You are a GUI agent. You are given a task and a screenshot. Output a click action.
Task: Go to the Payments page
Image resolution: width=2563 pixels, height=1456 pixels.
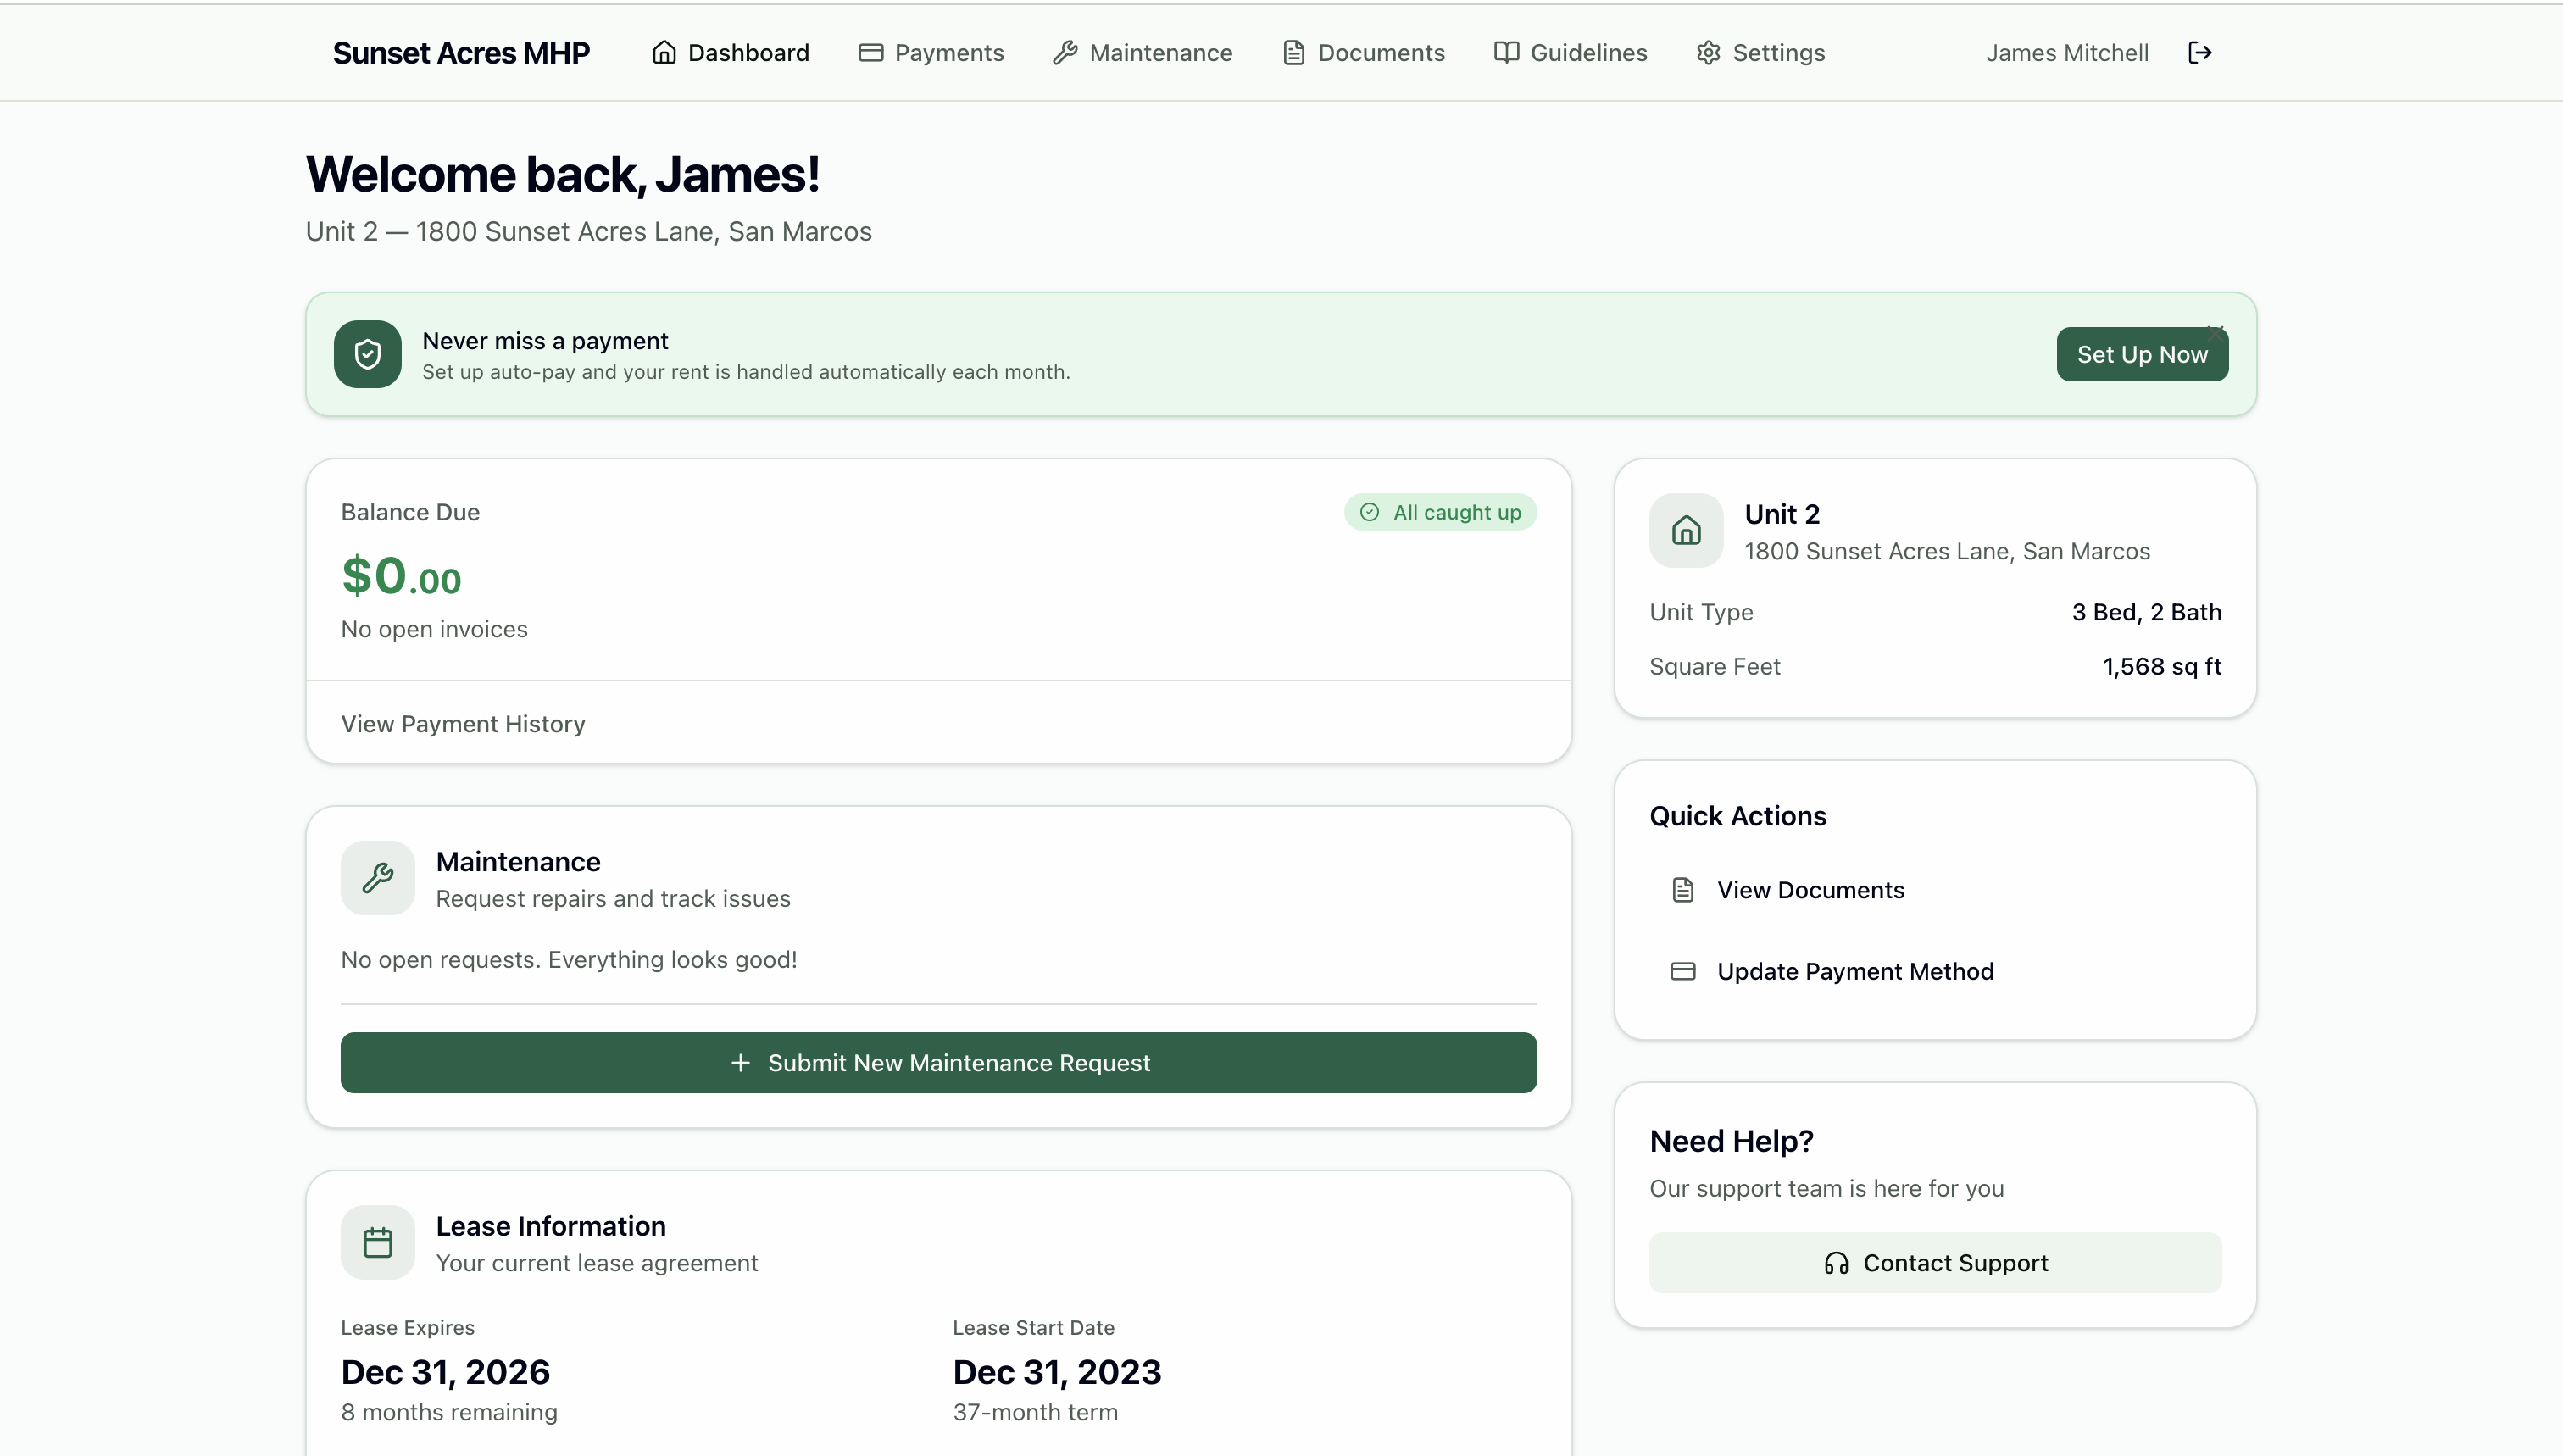click(931, 52)
